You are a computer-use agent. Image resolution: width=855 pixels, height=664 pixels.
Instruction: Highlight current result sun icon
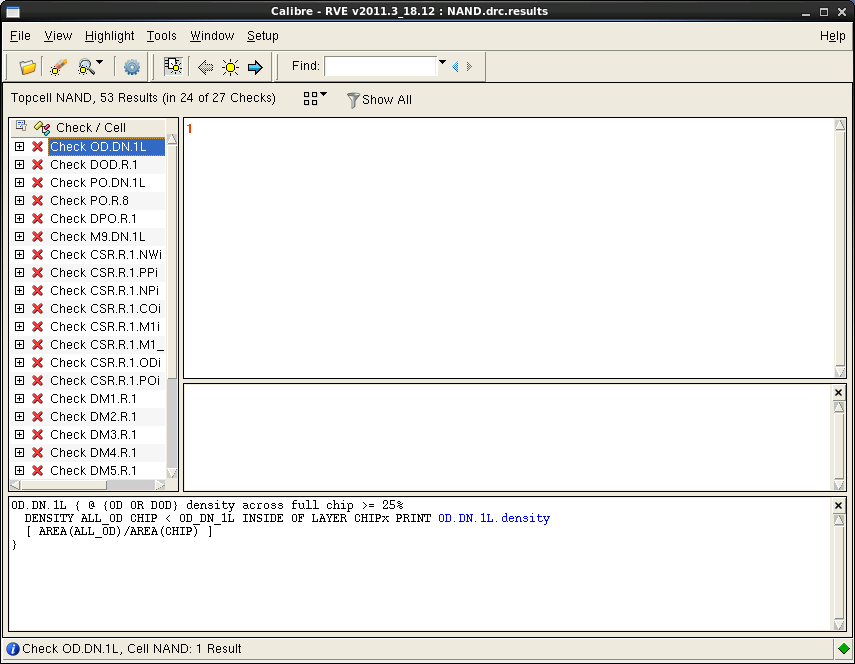[x=230, y=67]
